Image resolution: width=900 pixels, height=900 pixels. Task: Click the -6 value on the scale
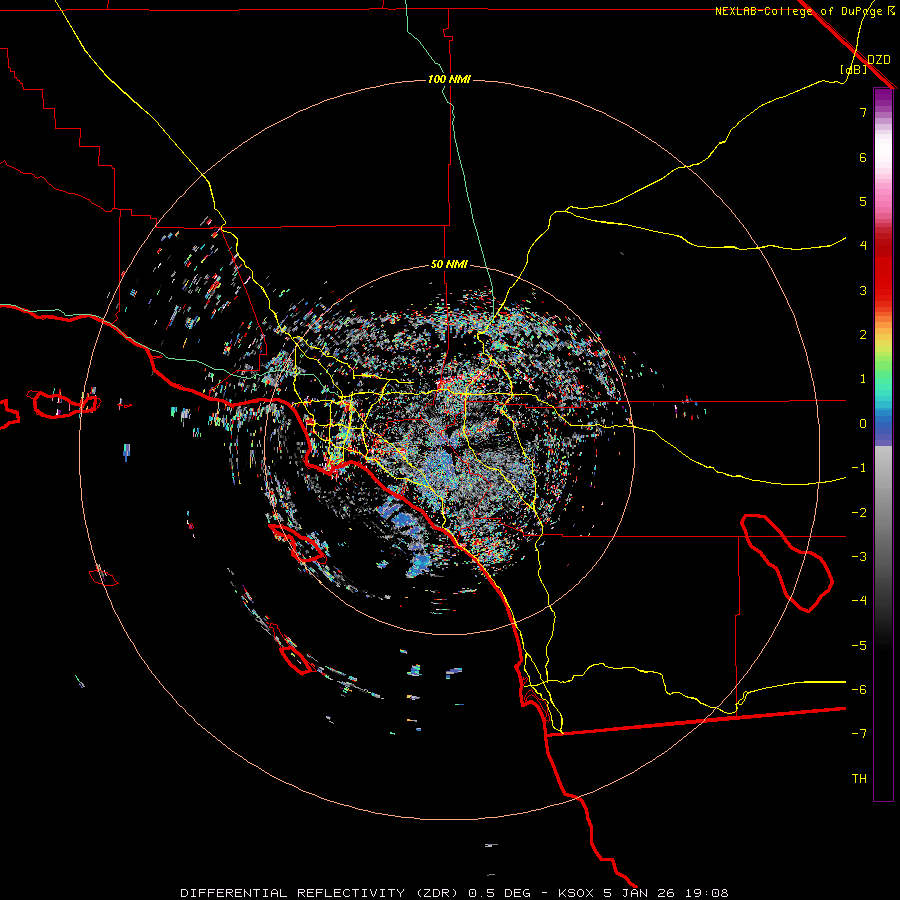[x=859, y=690]
